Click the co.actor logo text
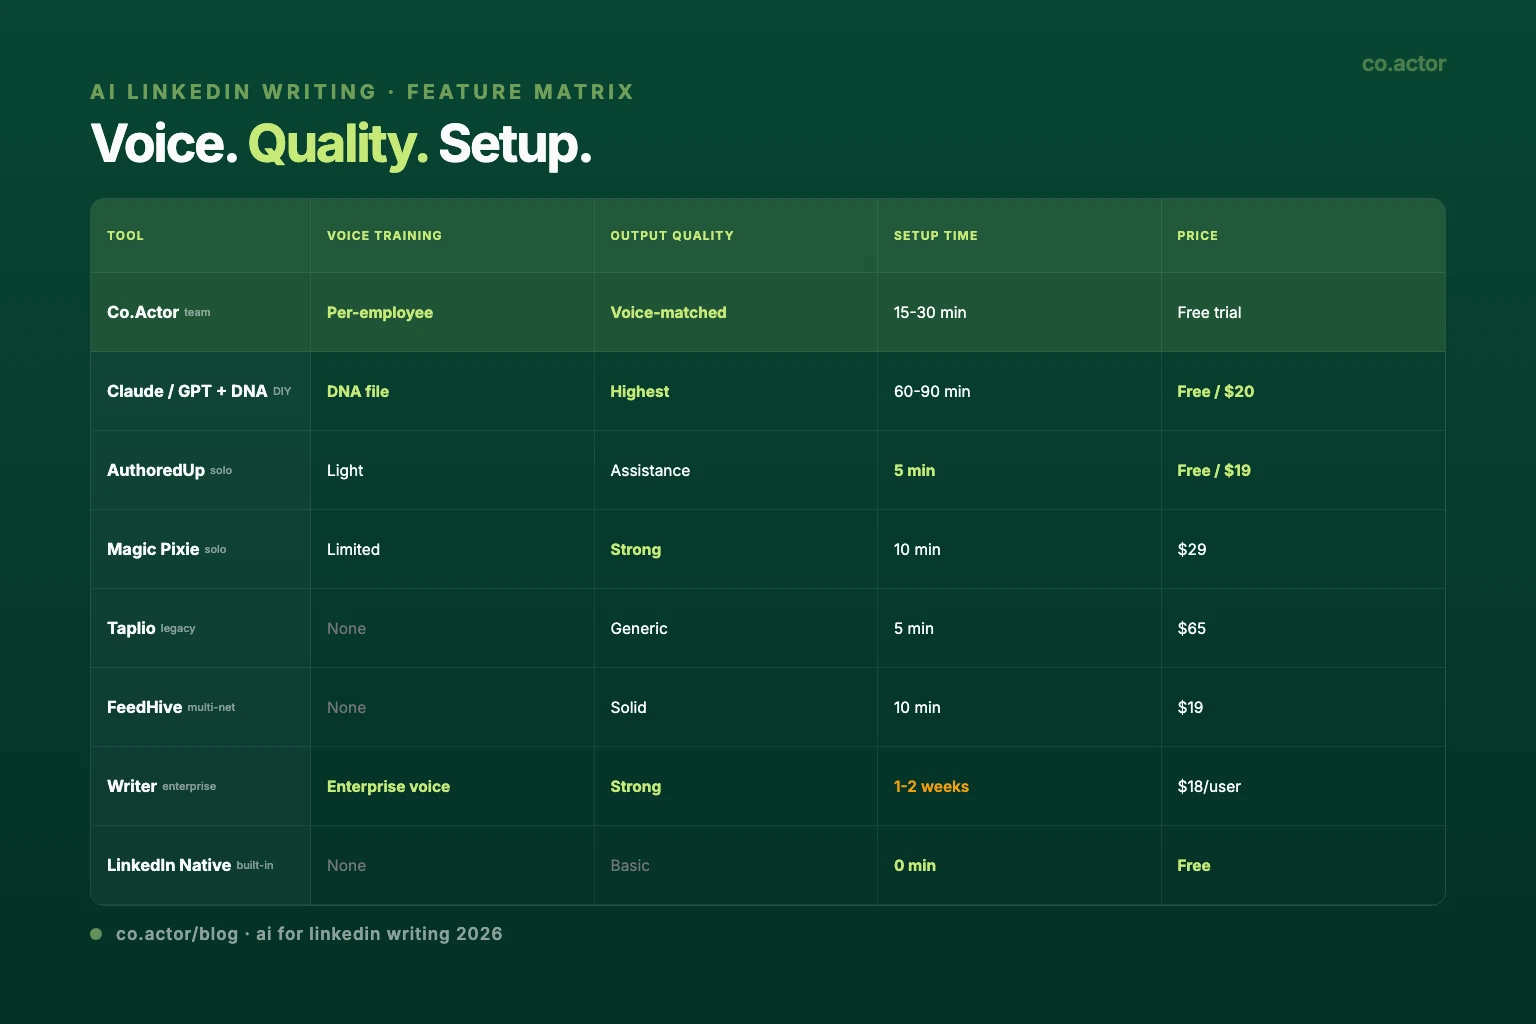The width and height of the screenshot is (1536, 1024). point(1403,63)
